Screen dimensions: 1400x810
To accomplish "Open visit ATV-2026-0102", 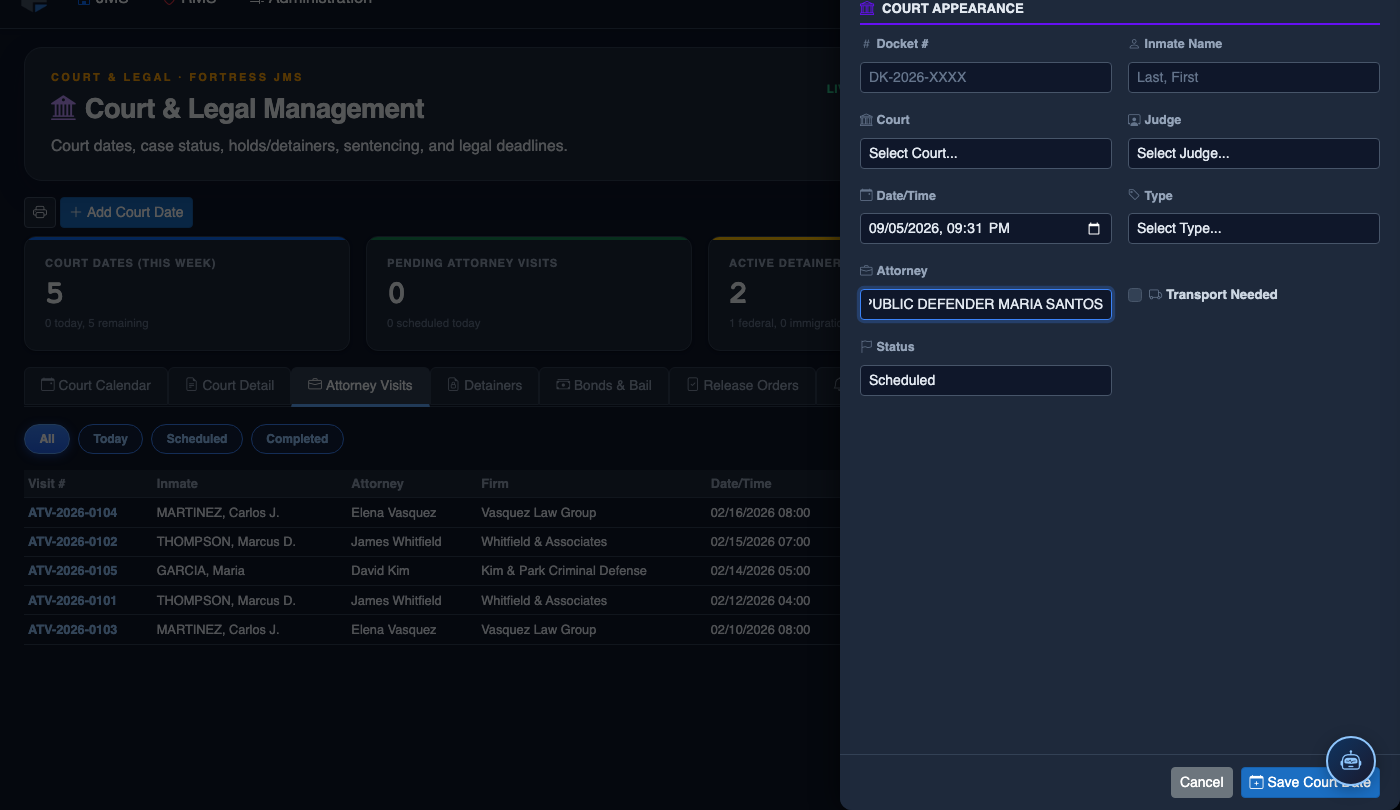I will (x=73, y=542).
